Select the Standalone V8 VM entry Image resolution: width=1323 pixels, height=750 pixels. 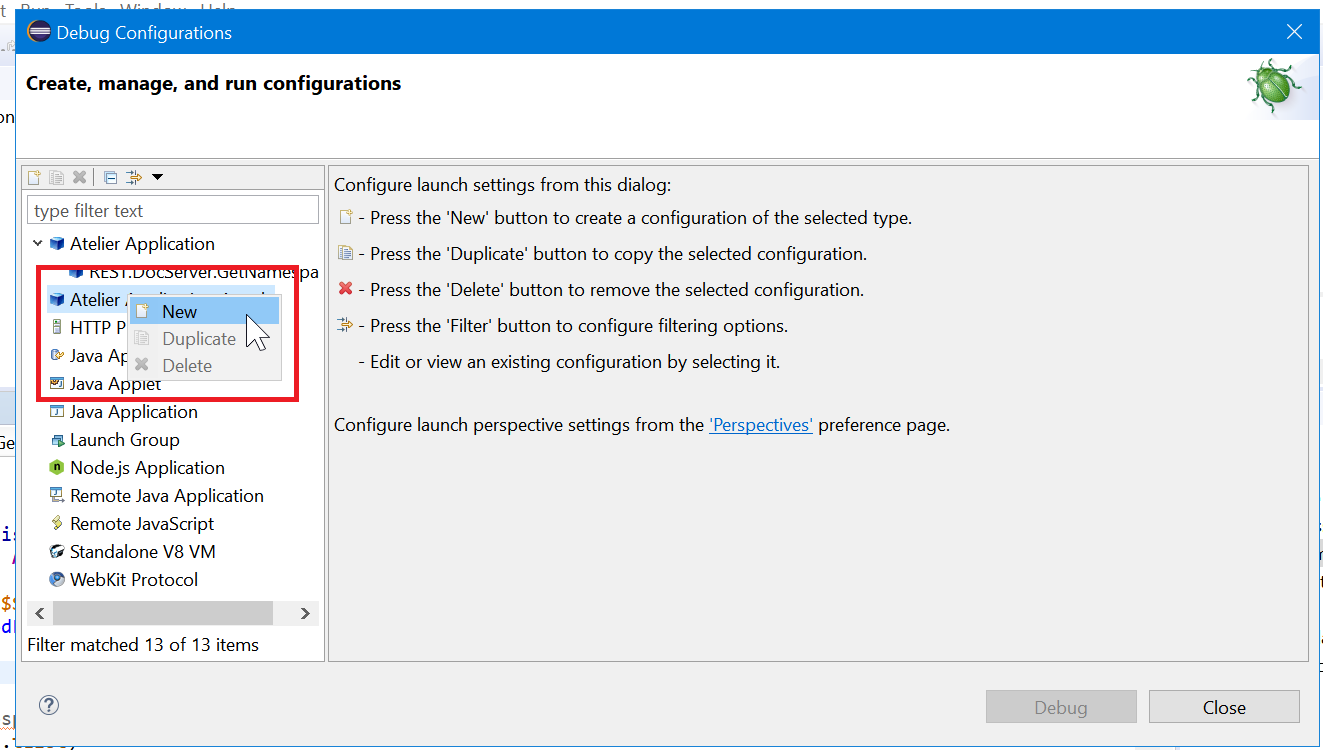point(142,552)
